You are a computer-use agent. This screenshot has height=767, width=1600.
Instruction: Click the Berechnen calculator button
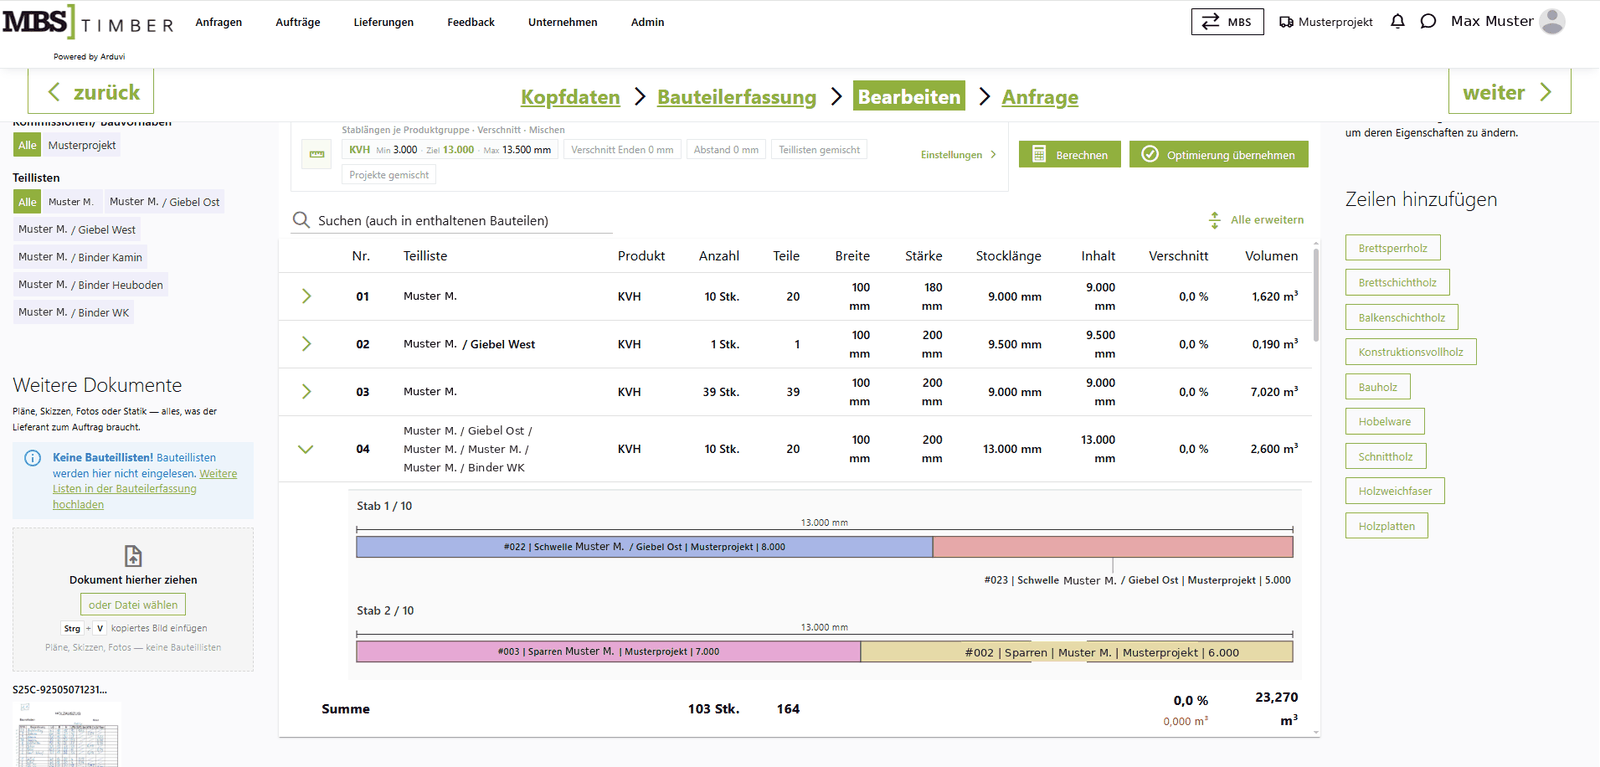click(1070, 155)
